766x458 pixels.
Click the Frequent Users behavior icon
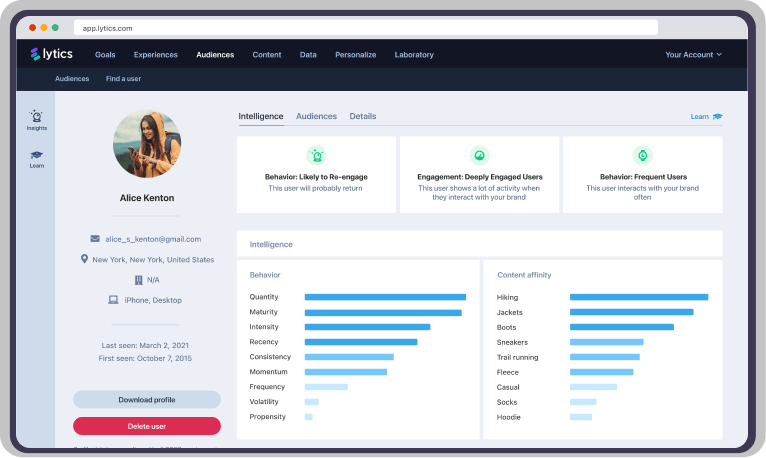tap(642, 155)
